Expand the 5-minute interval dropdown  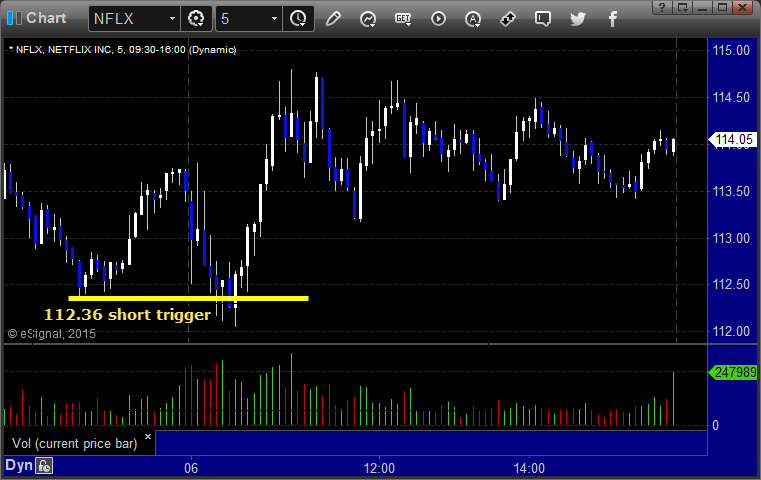[274, 18]
